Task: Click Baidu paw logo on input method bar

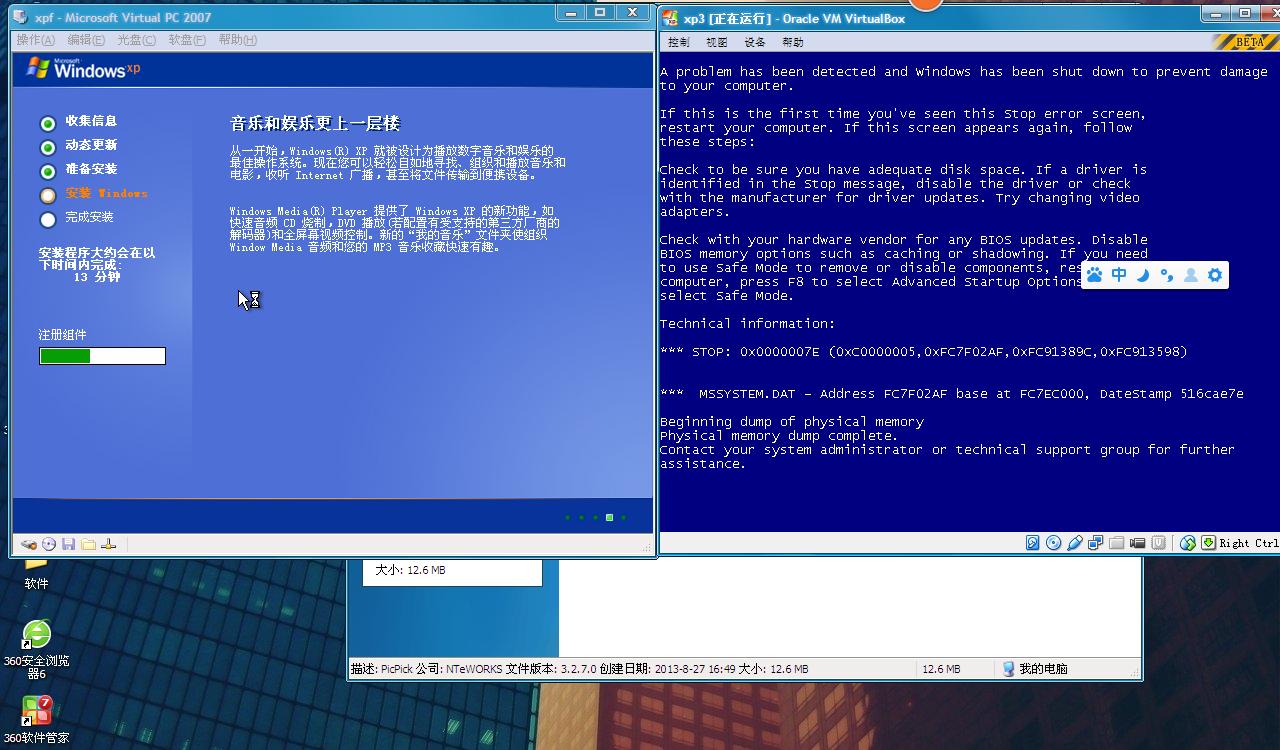Action: [x=1095, y=275]
